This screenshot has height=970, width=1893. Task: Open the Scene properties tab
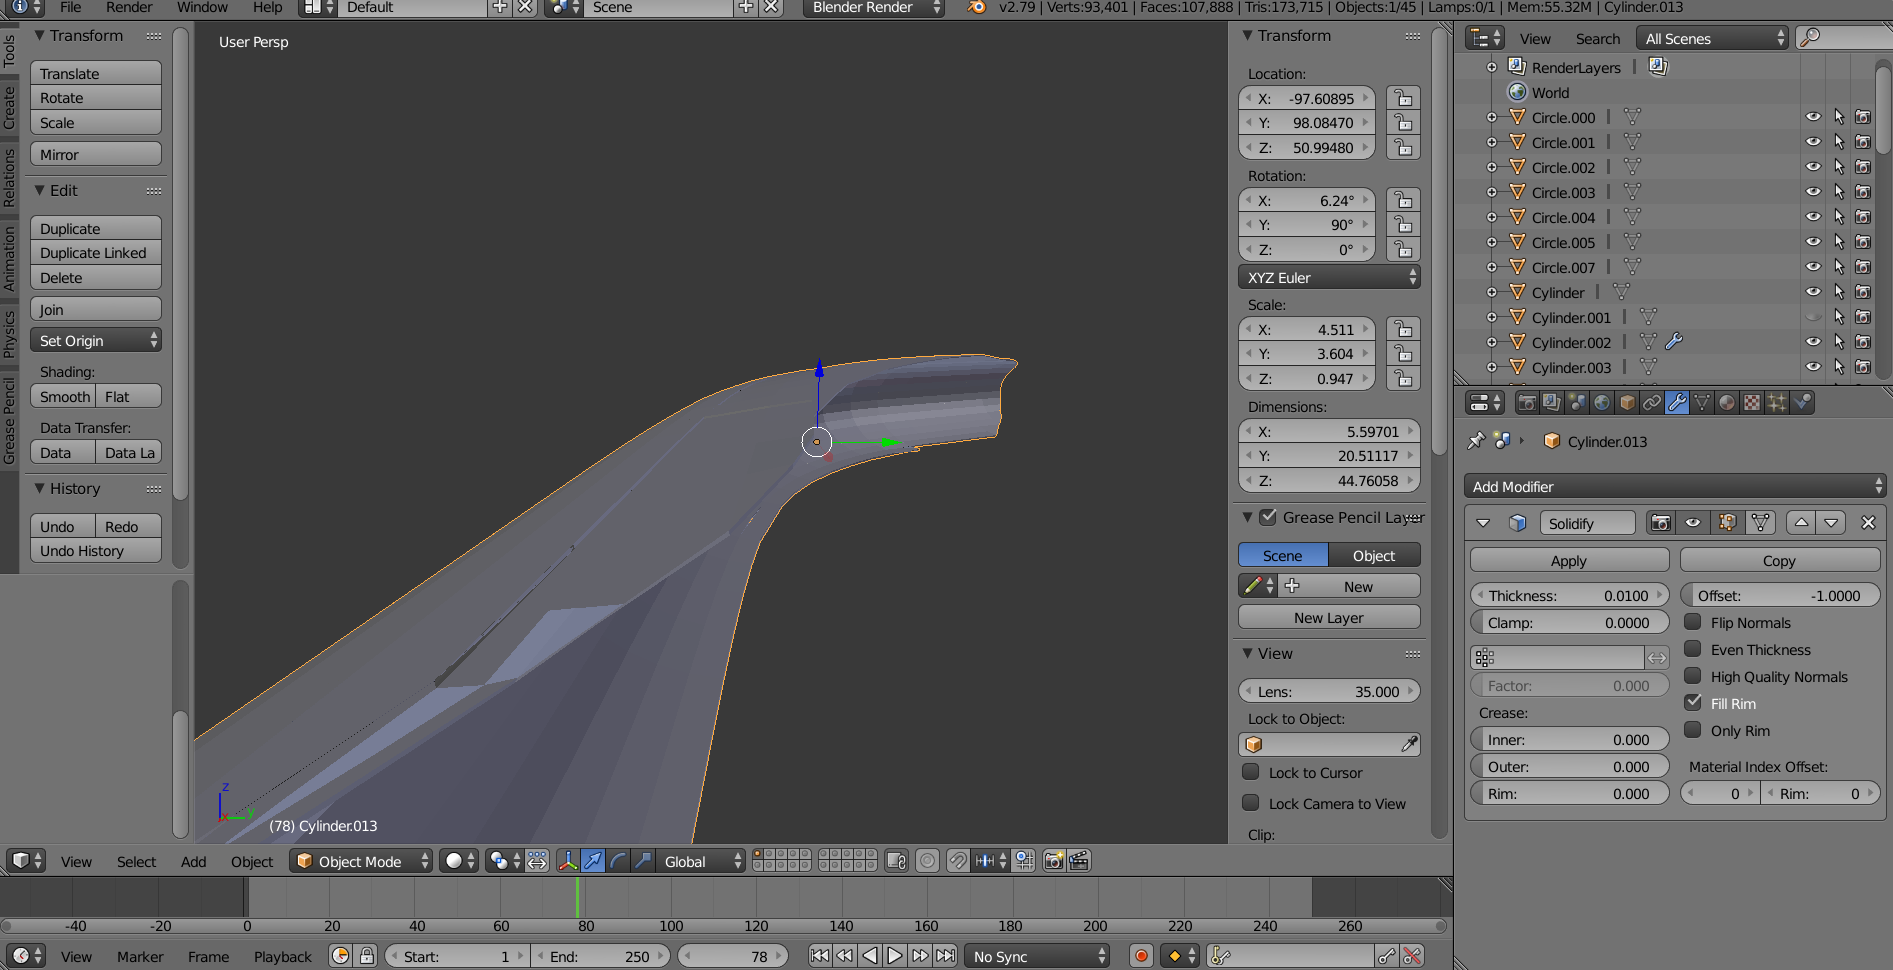pos(1577,402)
